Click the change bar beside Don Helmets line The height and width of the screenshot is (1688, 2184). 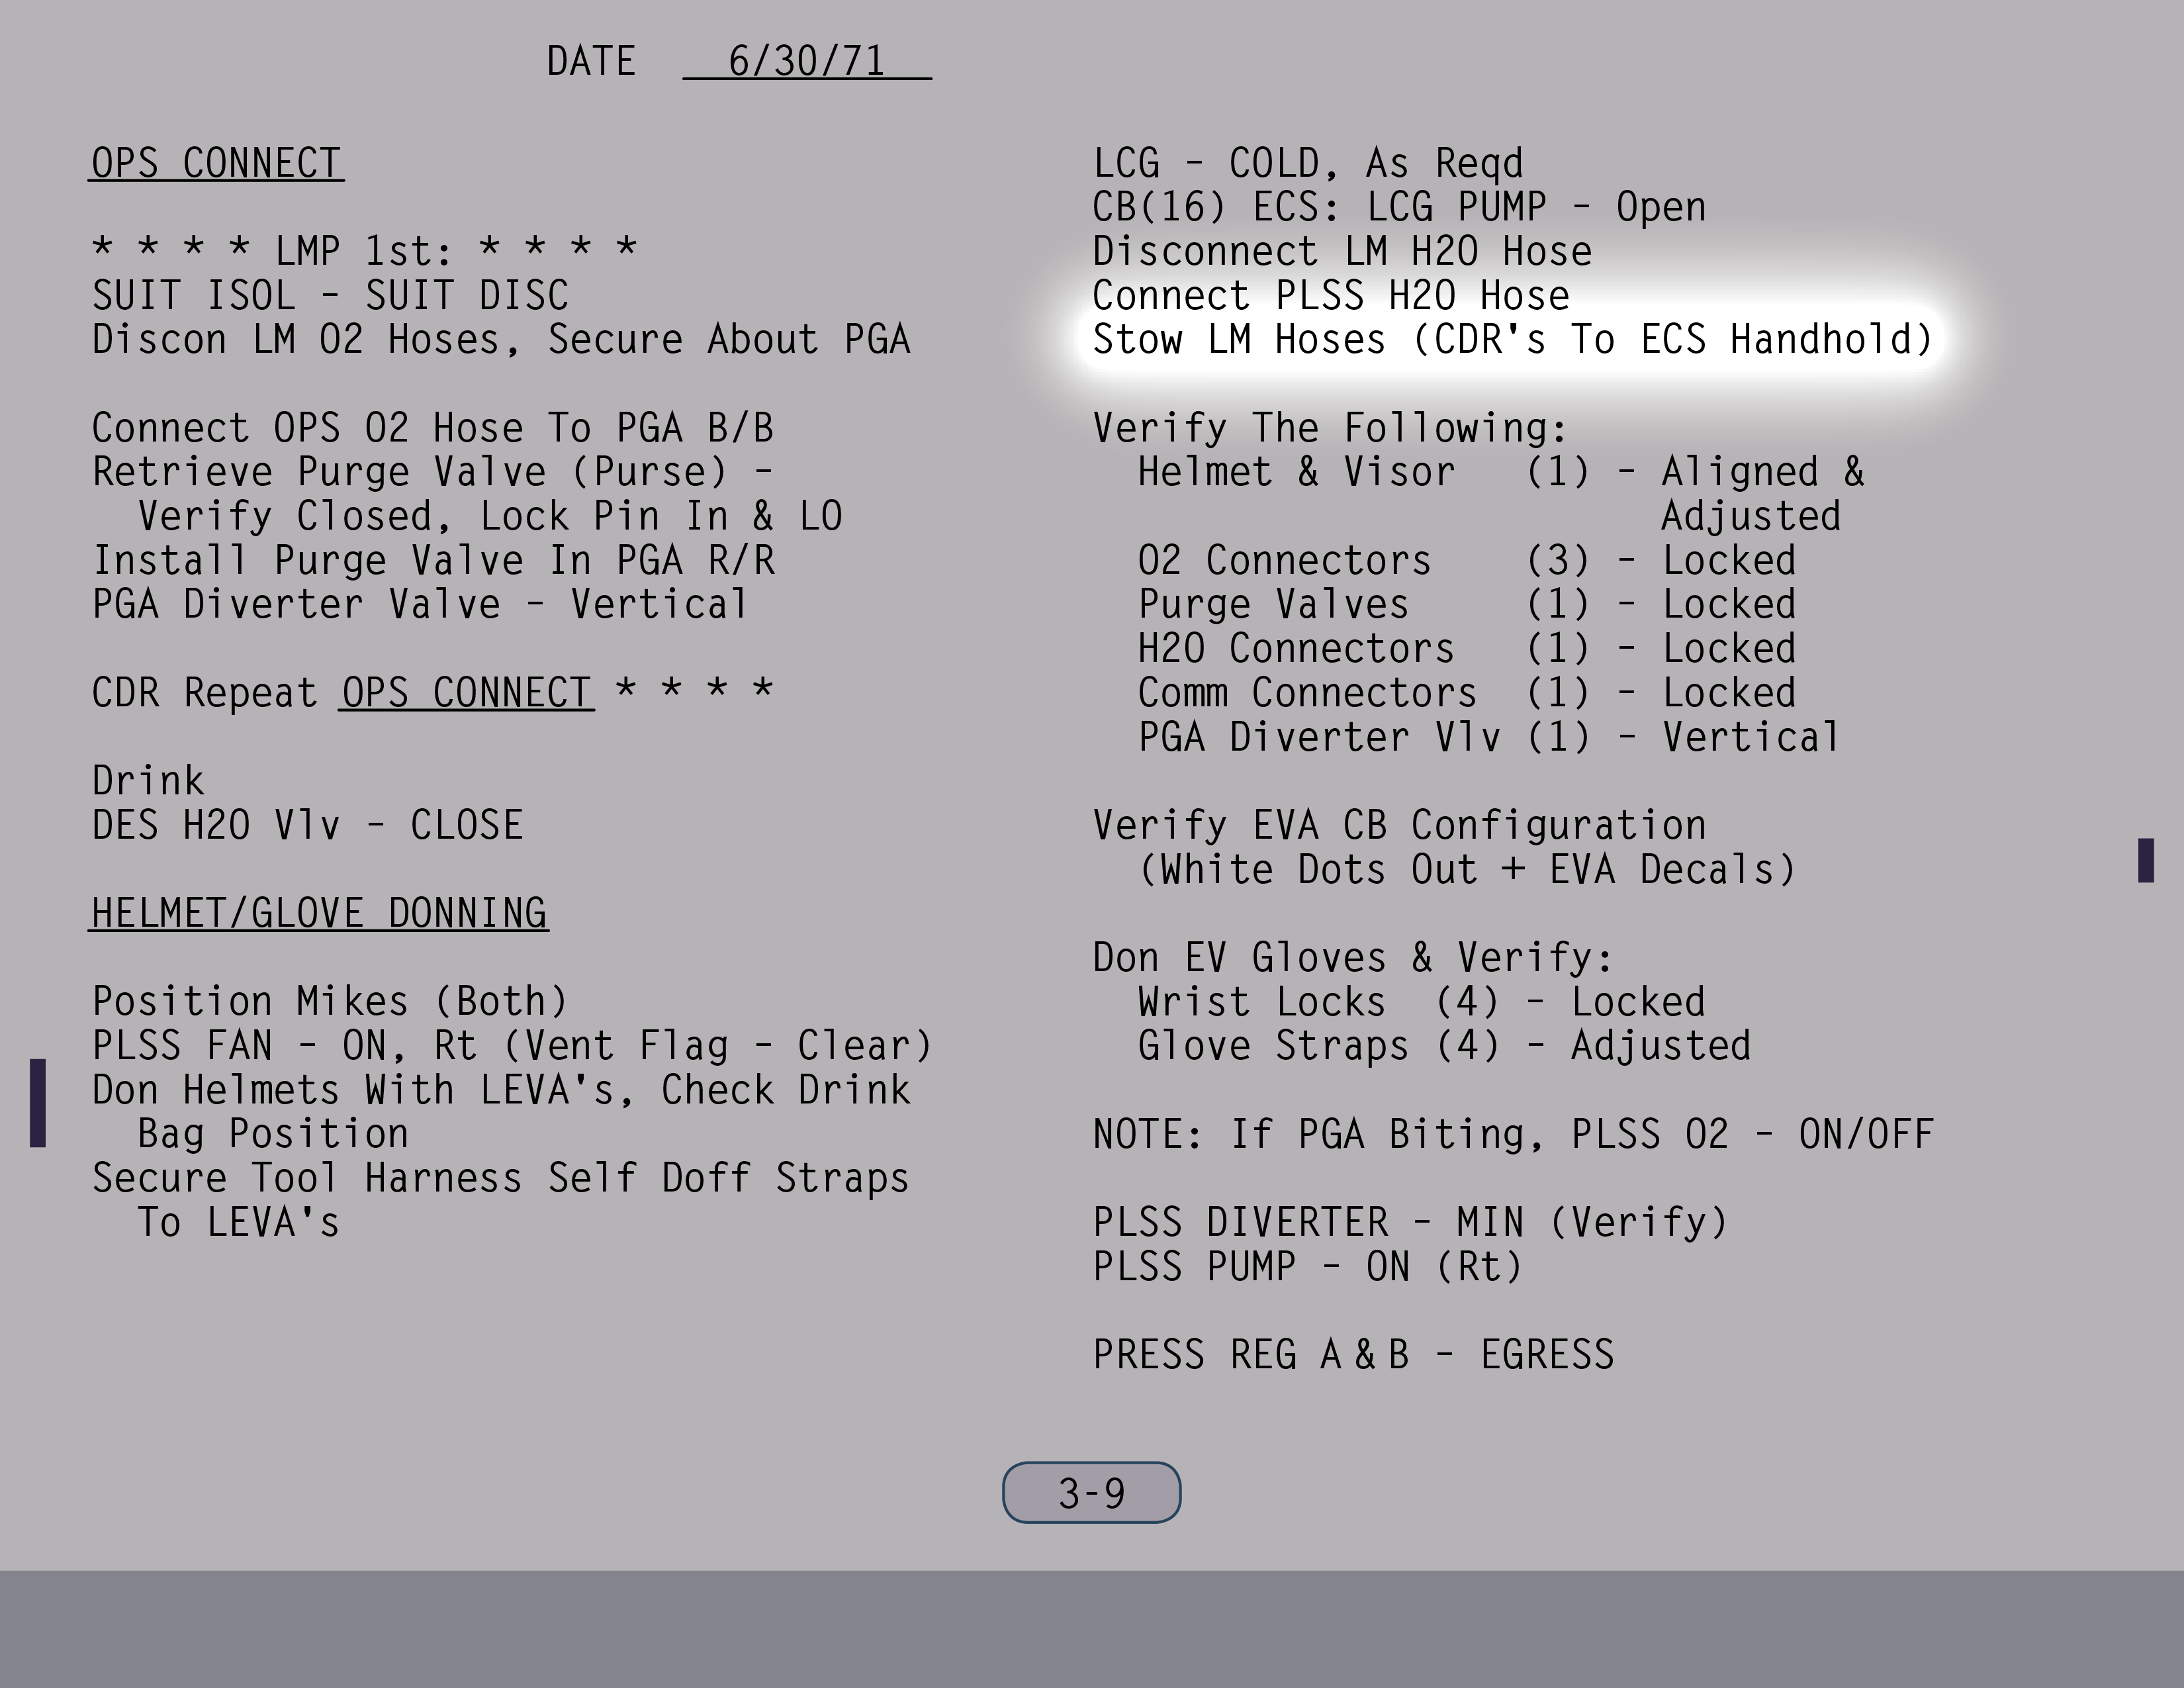38,1103
